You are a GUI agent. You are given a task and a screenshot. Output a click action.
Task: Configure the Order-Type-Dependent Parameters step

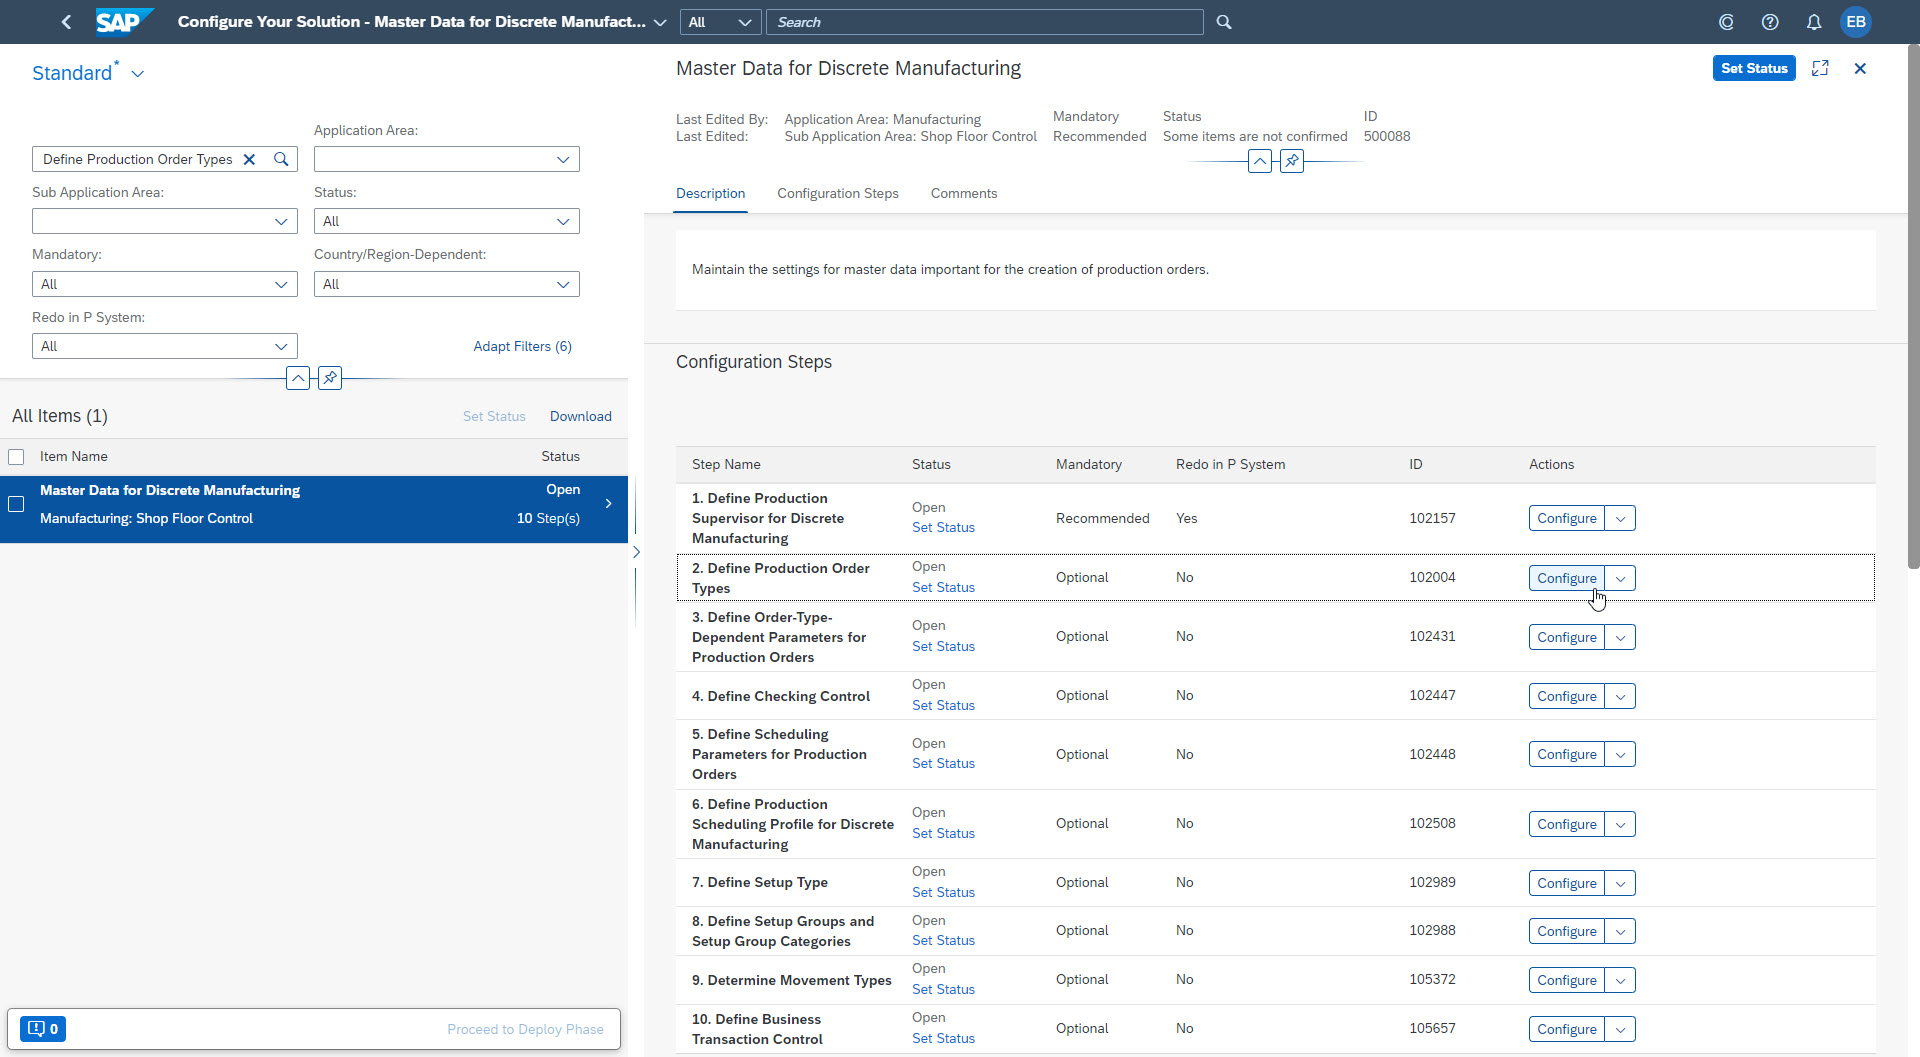click(x=1566, y=637)
